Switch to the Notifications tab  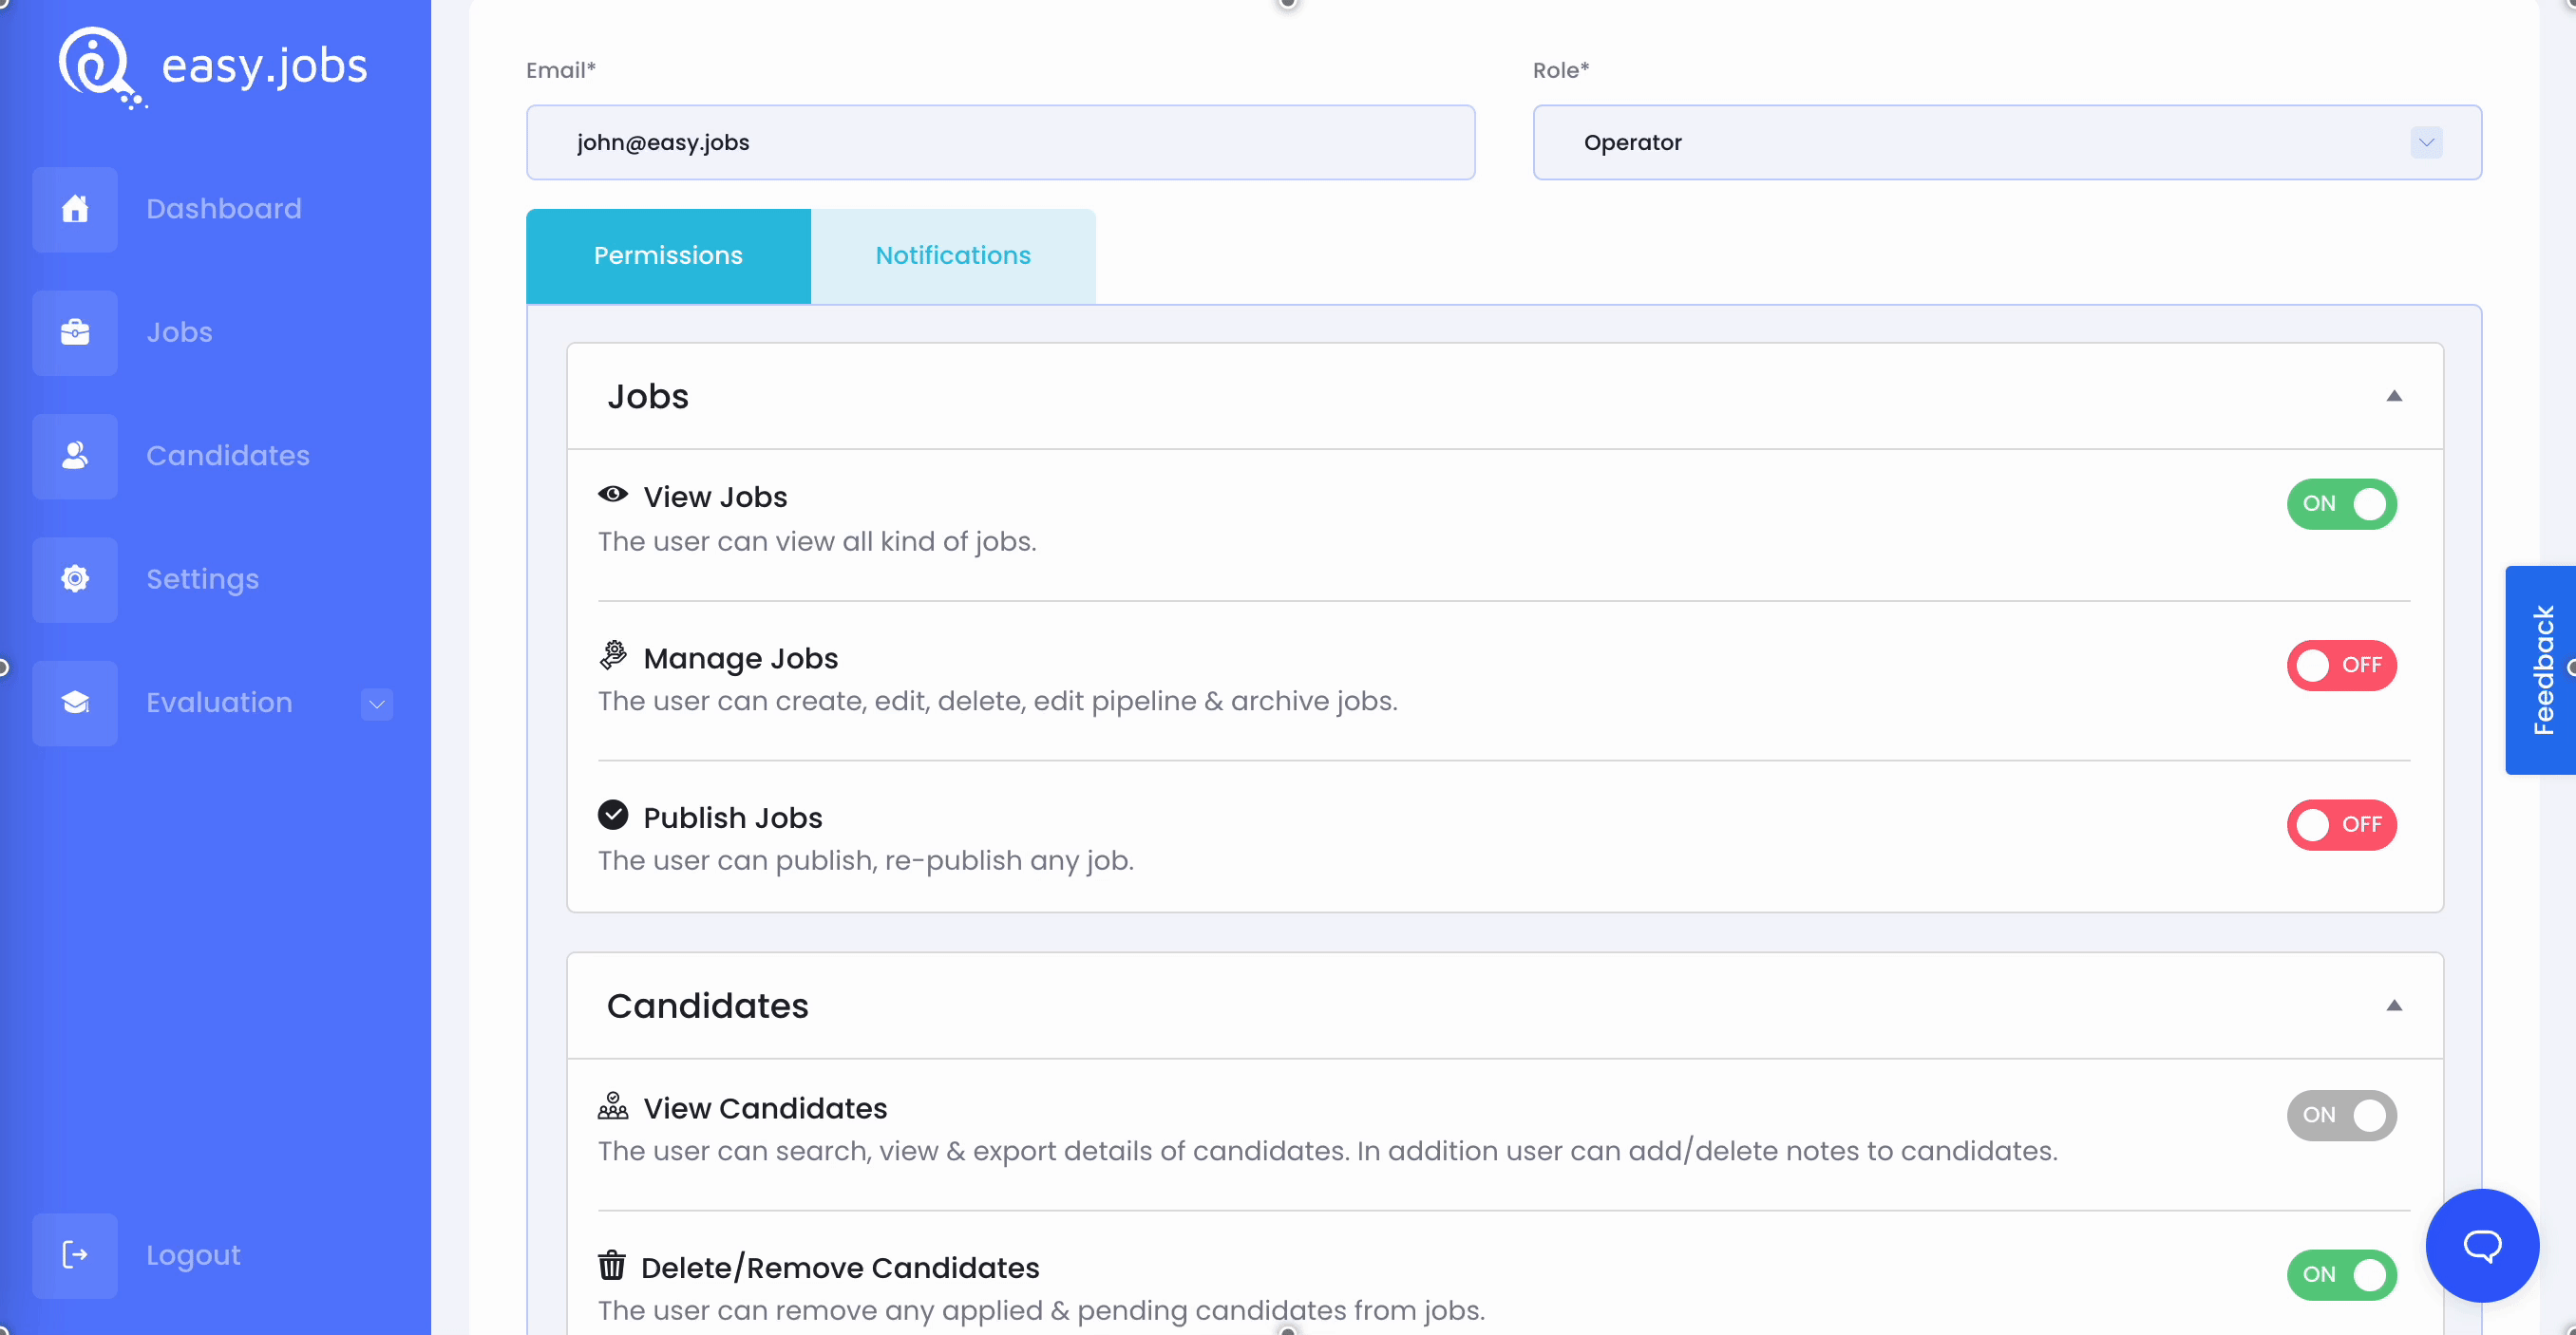point(953,256)
